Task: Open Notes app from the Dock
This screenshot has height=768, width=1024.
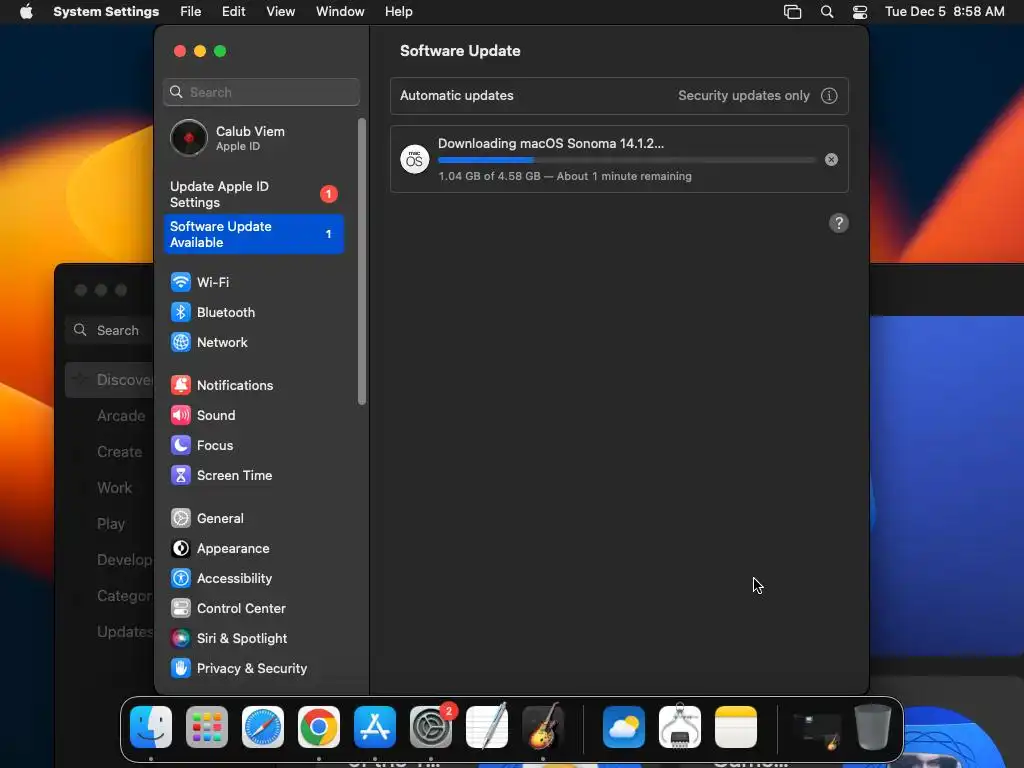Action: click(x=736, y=727)
